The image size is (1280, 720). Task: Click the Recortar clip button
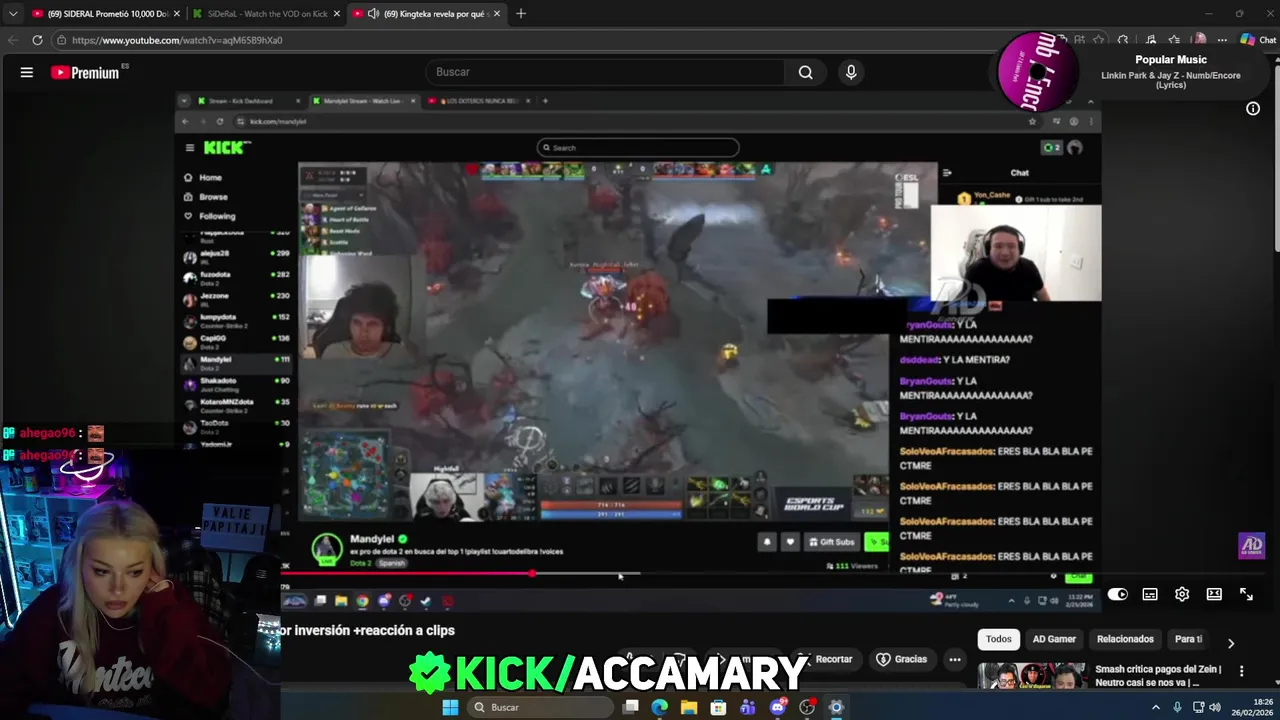tap(829, 659)
